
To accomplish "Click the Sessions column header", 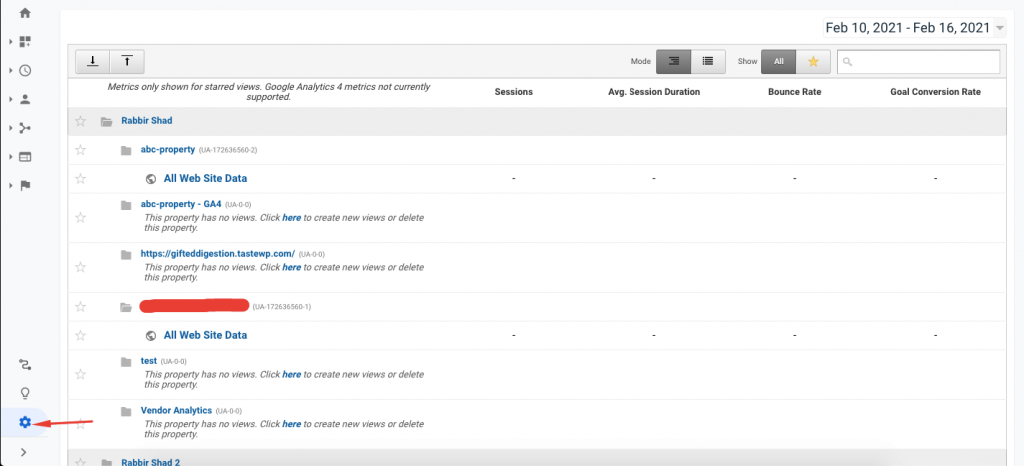I will [x=513, y=92].
